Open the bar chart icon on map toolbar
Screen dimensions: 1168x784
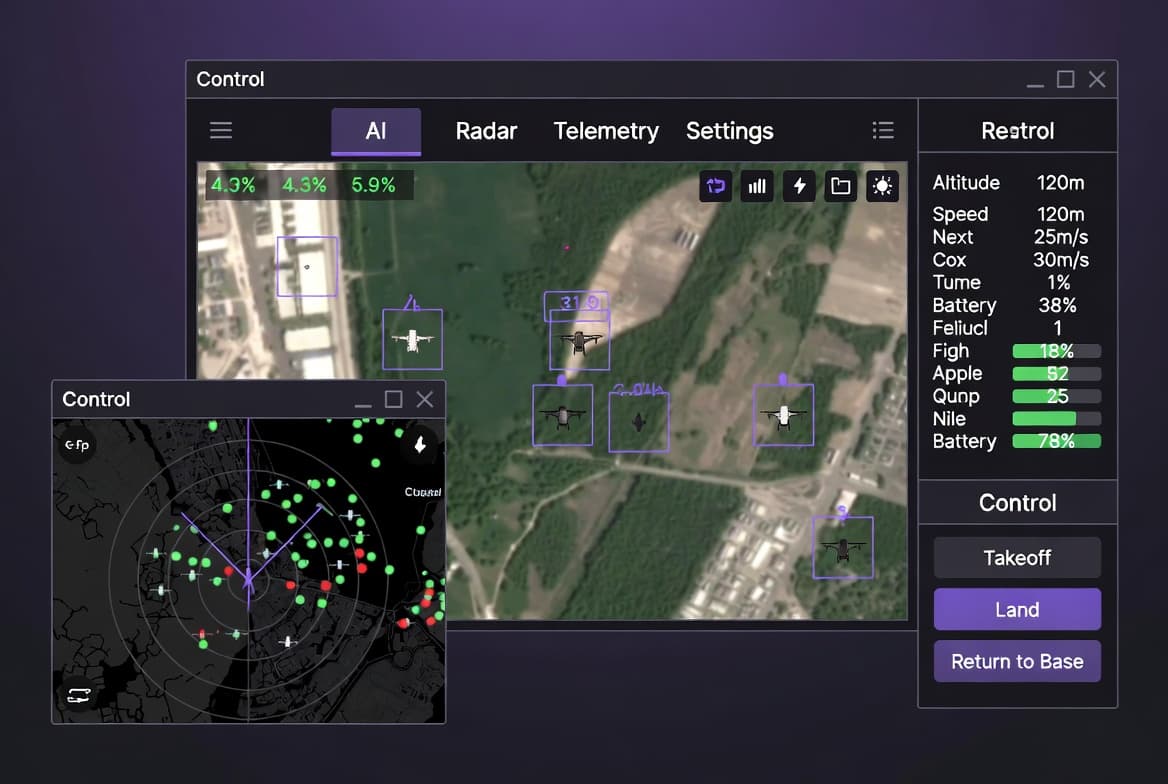coord(757,186)
